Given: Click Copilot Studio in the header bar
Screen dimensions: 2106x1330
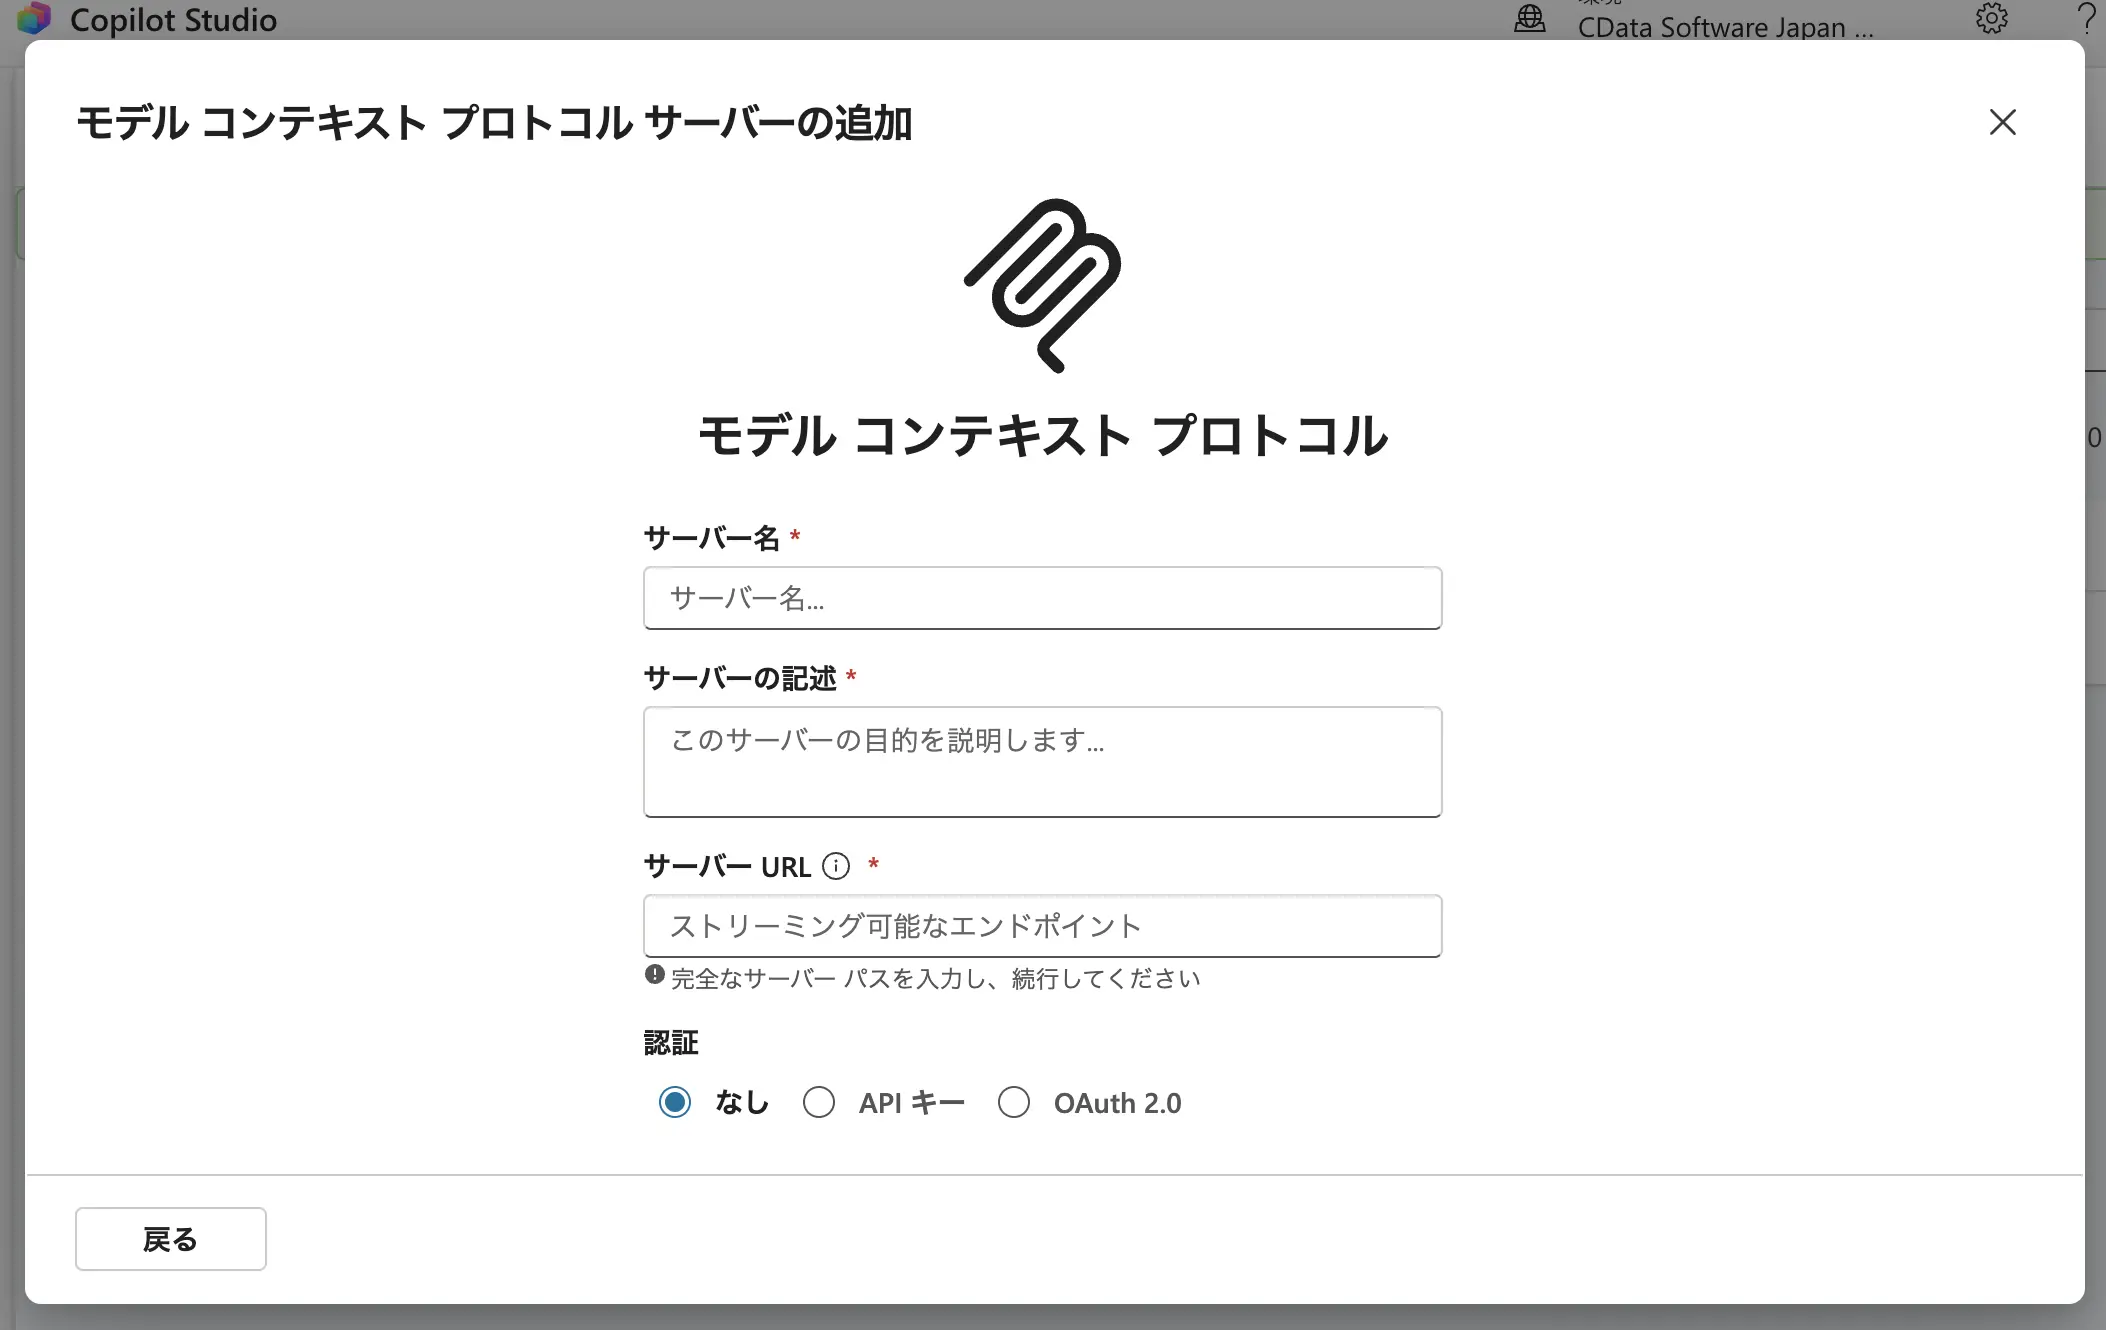Looking at the screenshot, I should tap(173, 19).
